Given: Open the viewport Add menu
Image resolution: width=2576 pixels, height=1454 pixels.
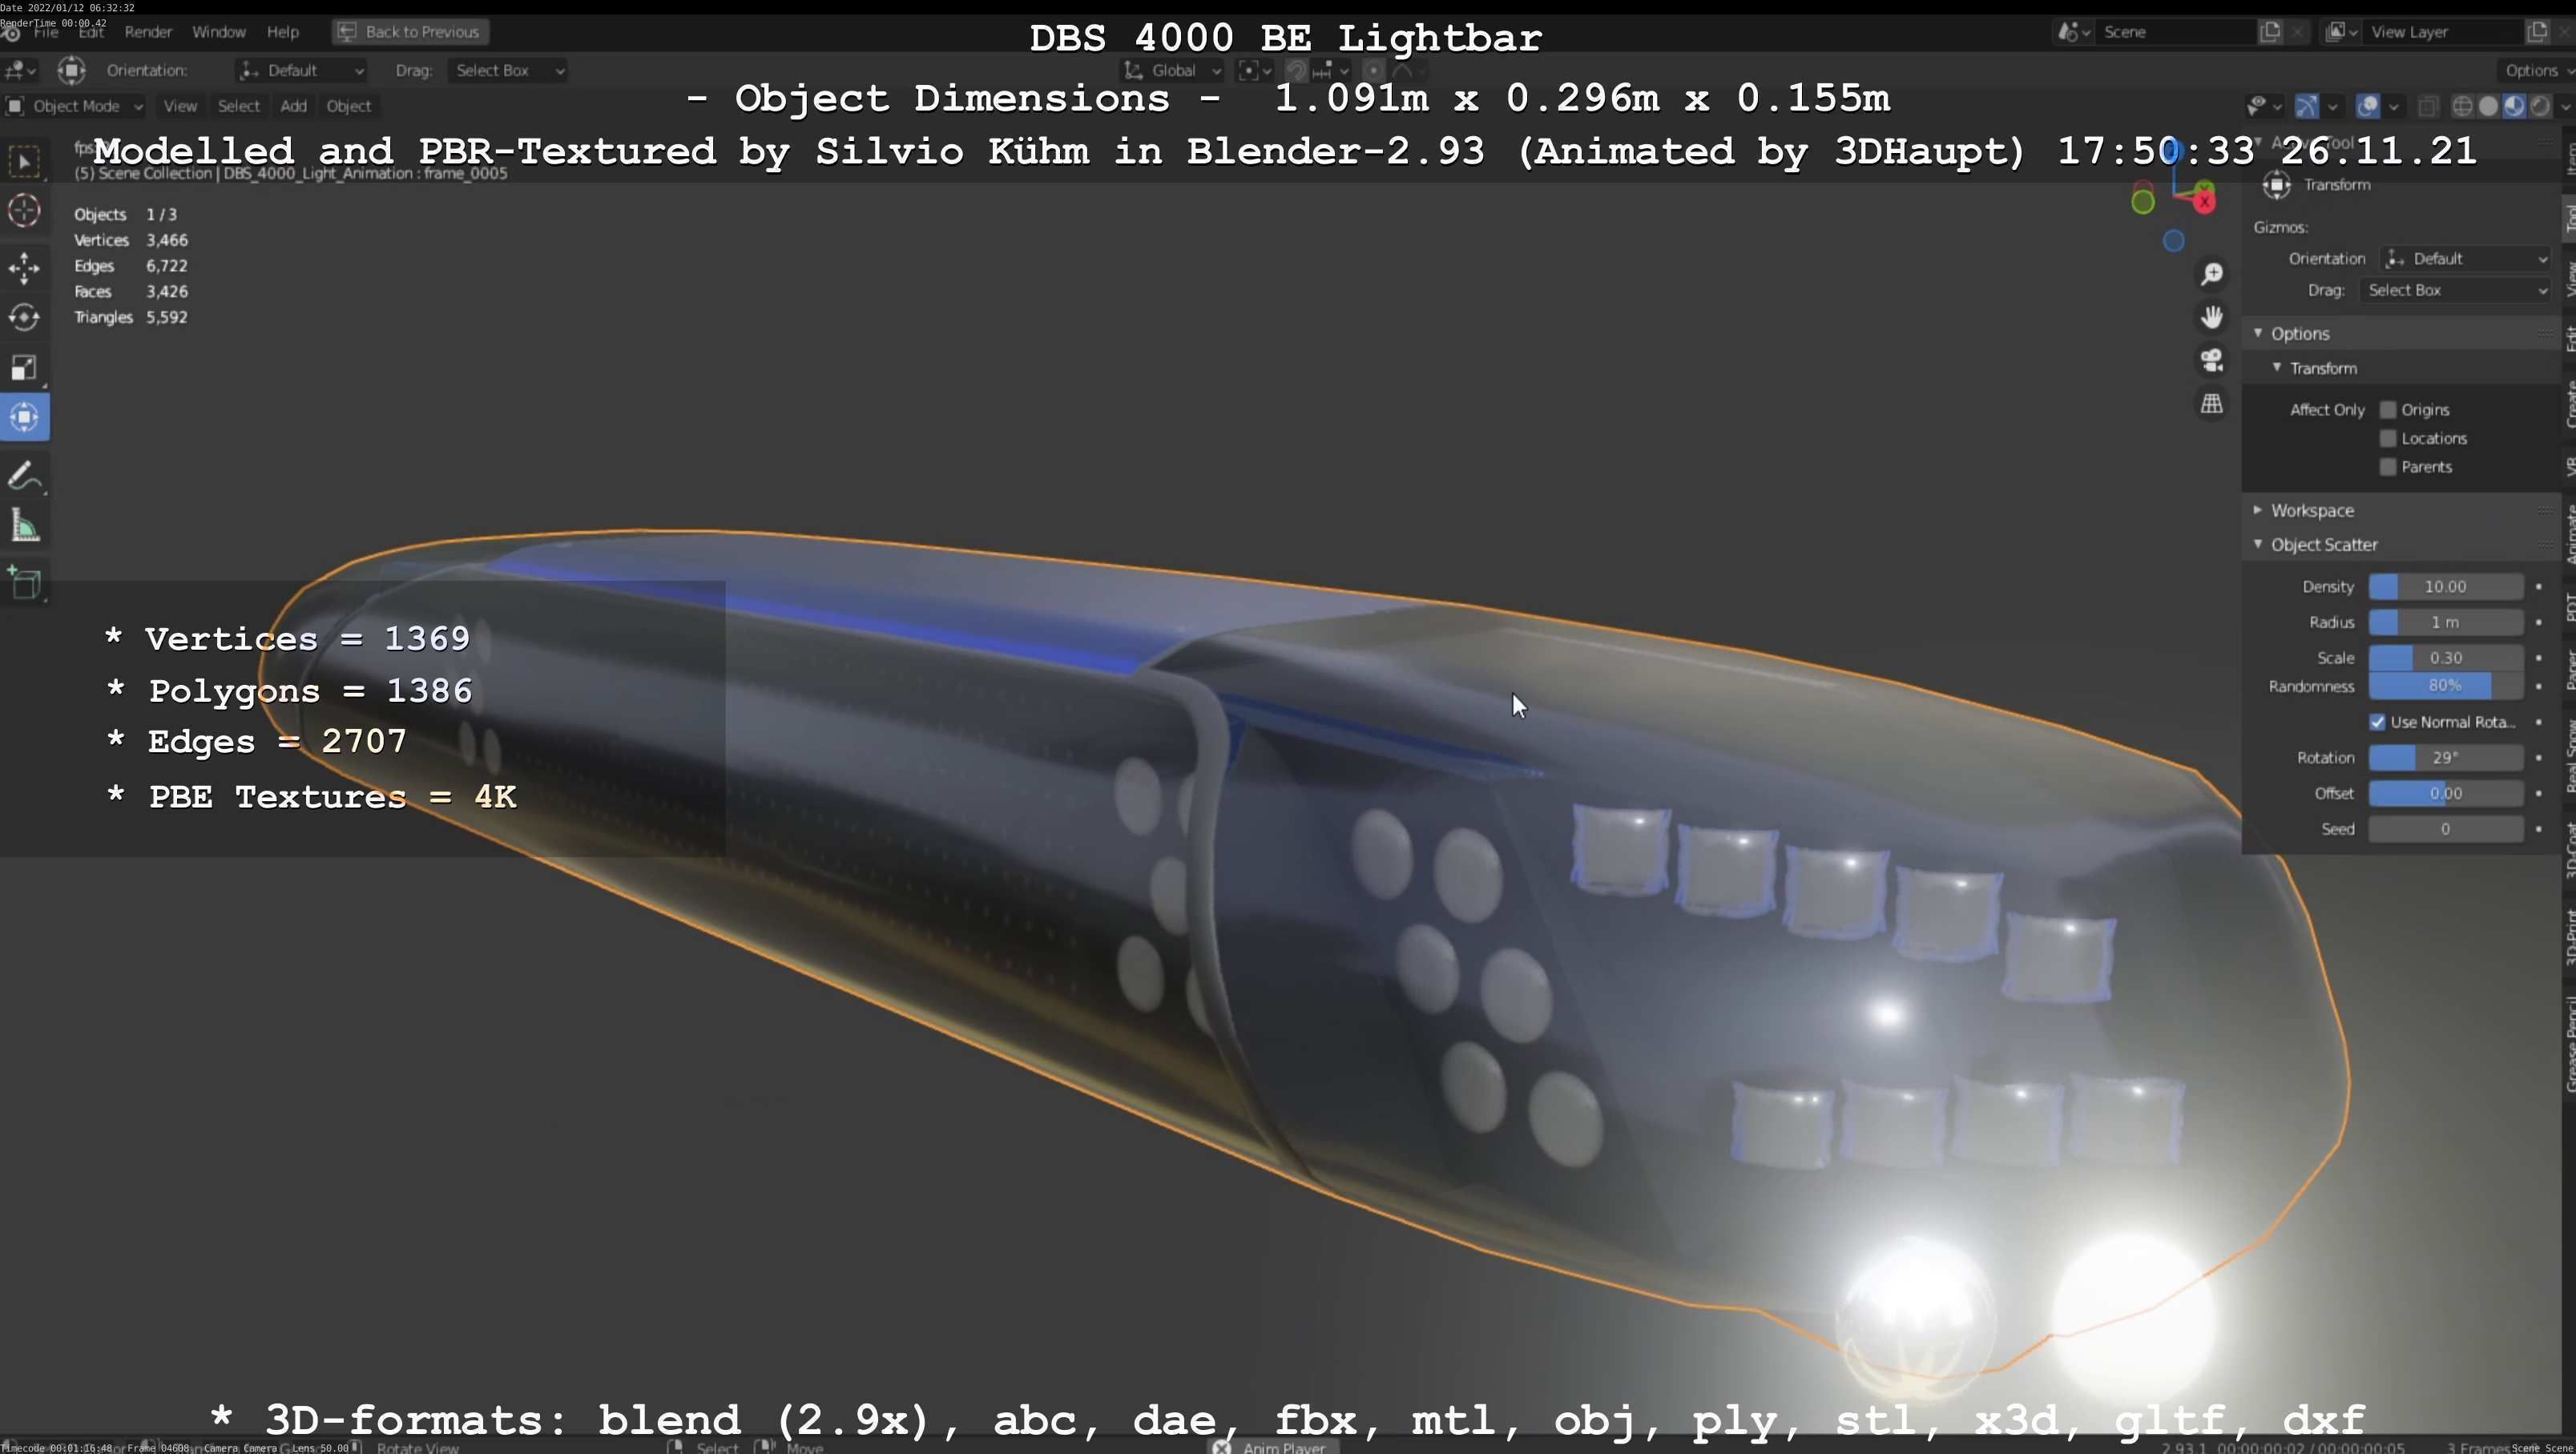Looking at the screenshot, I should [293, 106].
